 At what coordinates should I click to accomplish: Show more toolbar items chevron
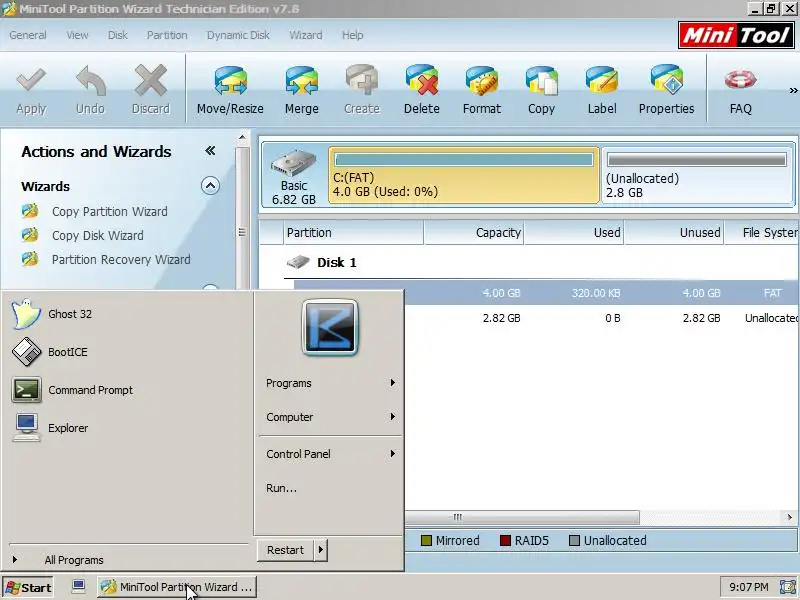click(x=793, y=91)
